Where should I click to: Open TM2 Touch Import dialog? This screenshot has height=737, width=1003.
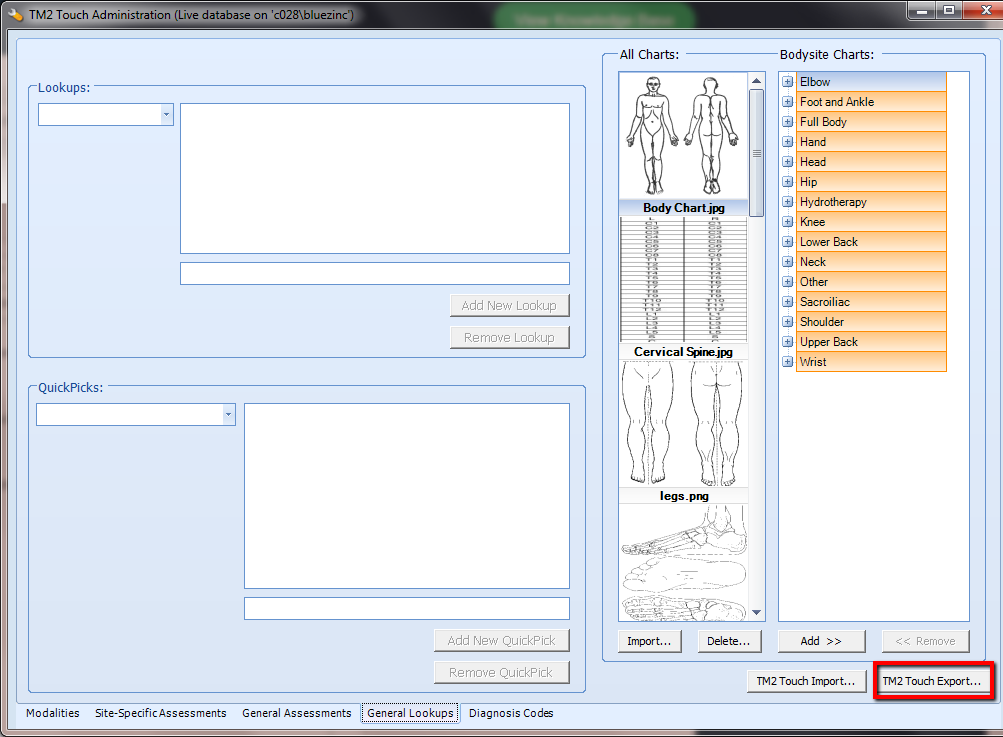pos(806,681)
